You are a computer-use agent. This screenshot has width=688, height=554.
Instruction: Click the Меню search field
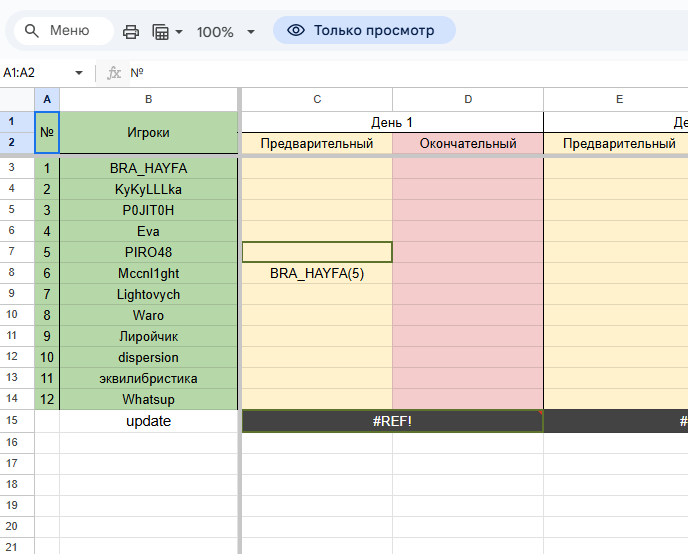(x=64, y=31)
